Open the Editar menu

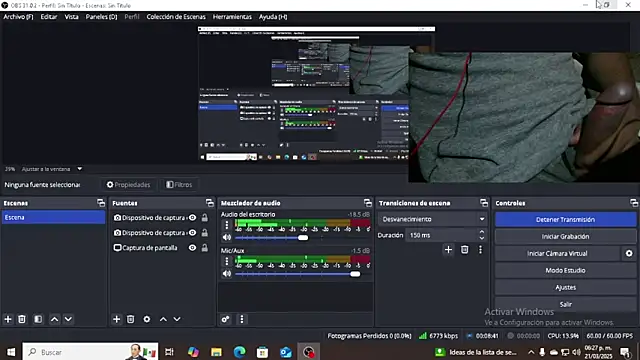49,17
